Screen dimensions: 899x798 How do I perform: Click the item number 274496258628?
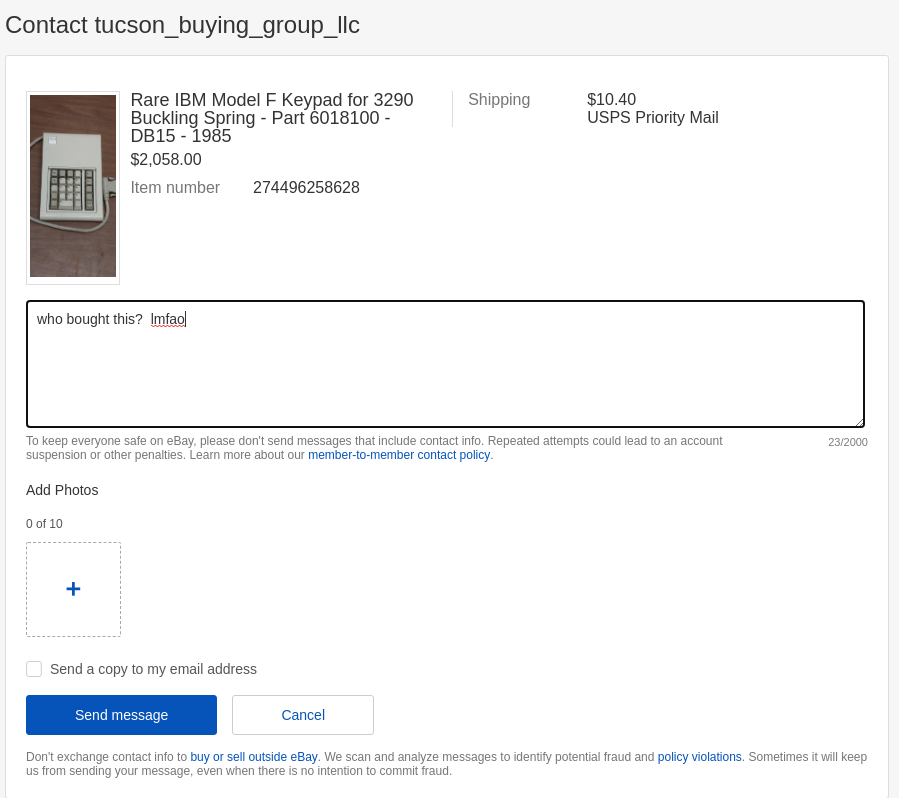click(x=306, y=188)
